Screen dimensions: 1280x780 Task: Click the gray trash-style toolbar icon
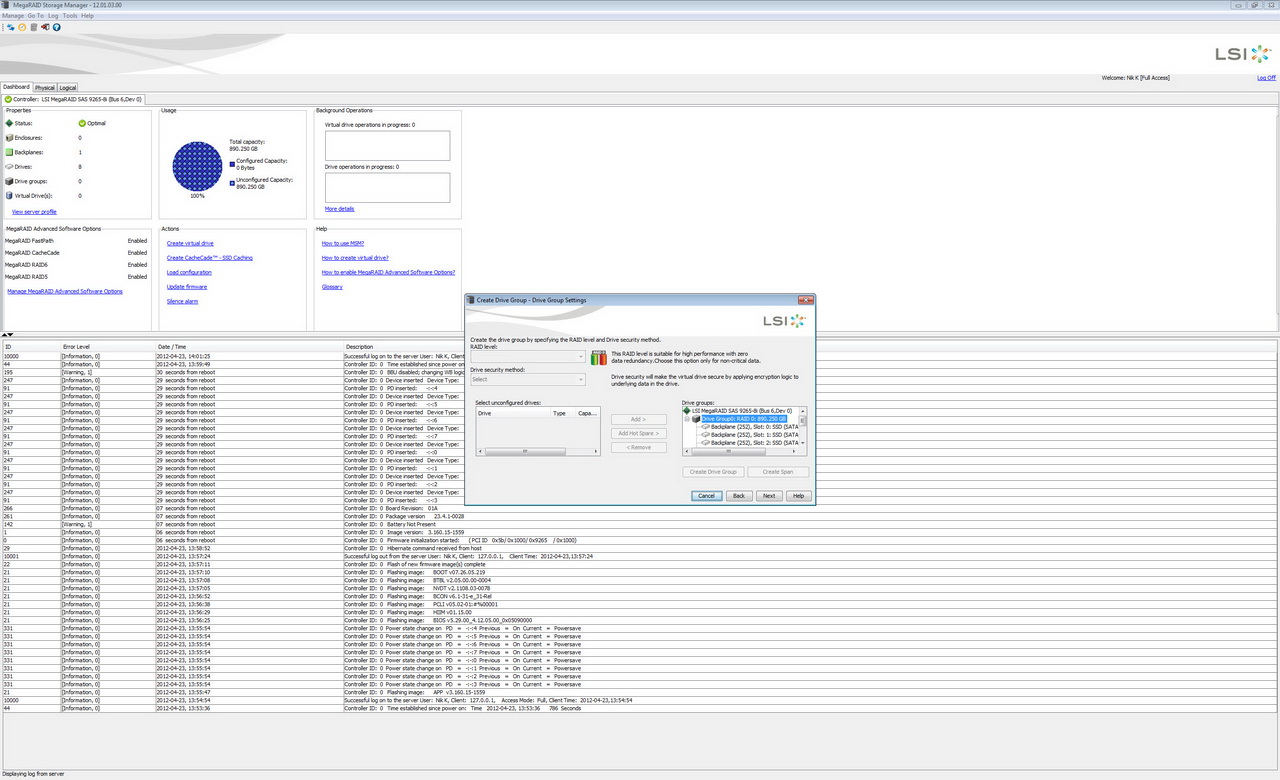(x=33, y=27)
